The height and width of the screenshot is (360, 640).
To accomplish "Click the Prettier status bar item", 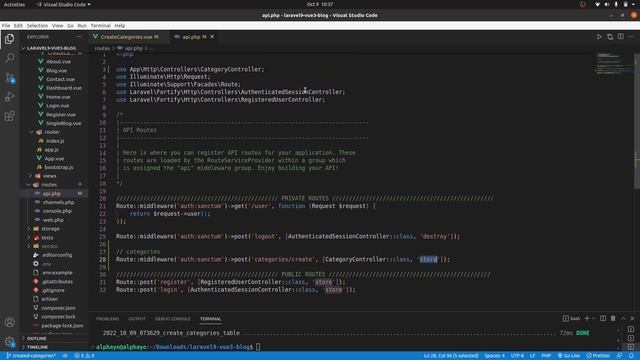I will pyautogui.click(x=598, y=356).
